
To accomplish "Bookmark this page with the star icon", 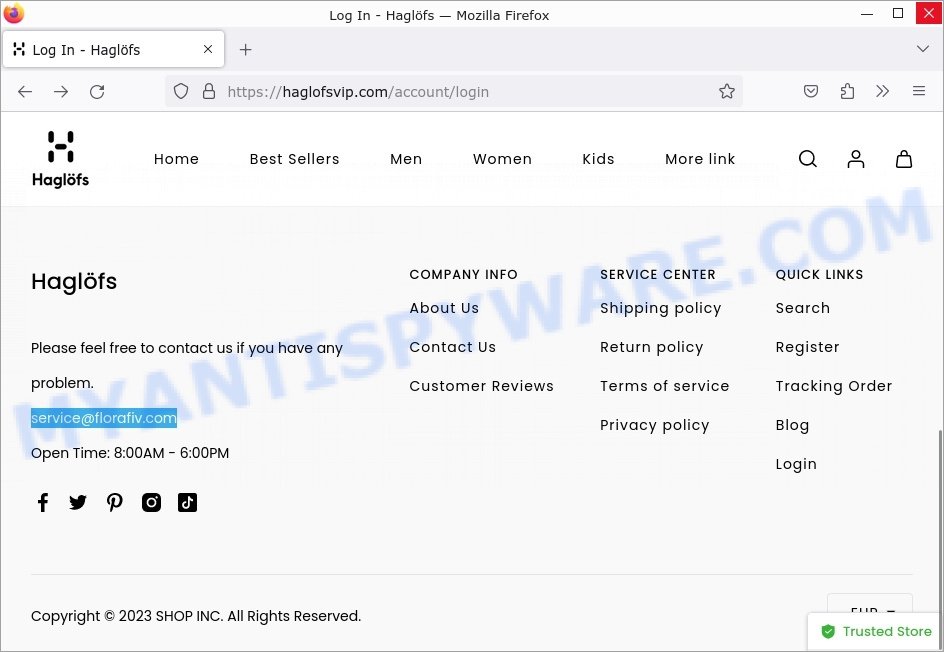I will [727, 92].
